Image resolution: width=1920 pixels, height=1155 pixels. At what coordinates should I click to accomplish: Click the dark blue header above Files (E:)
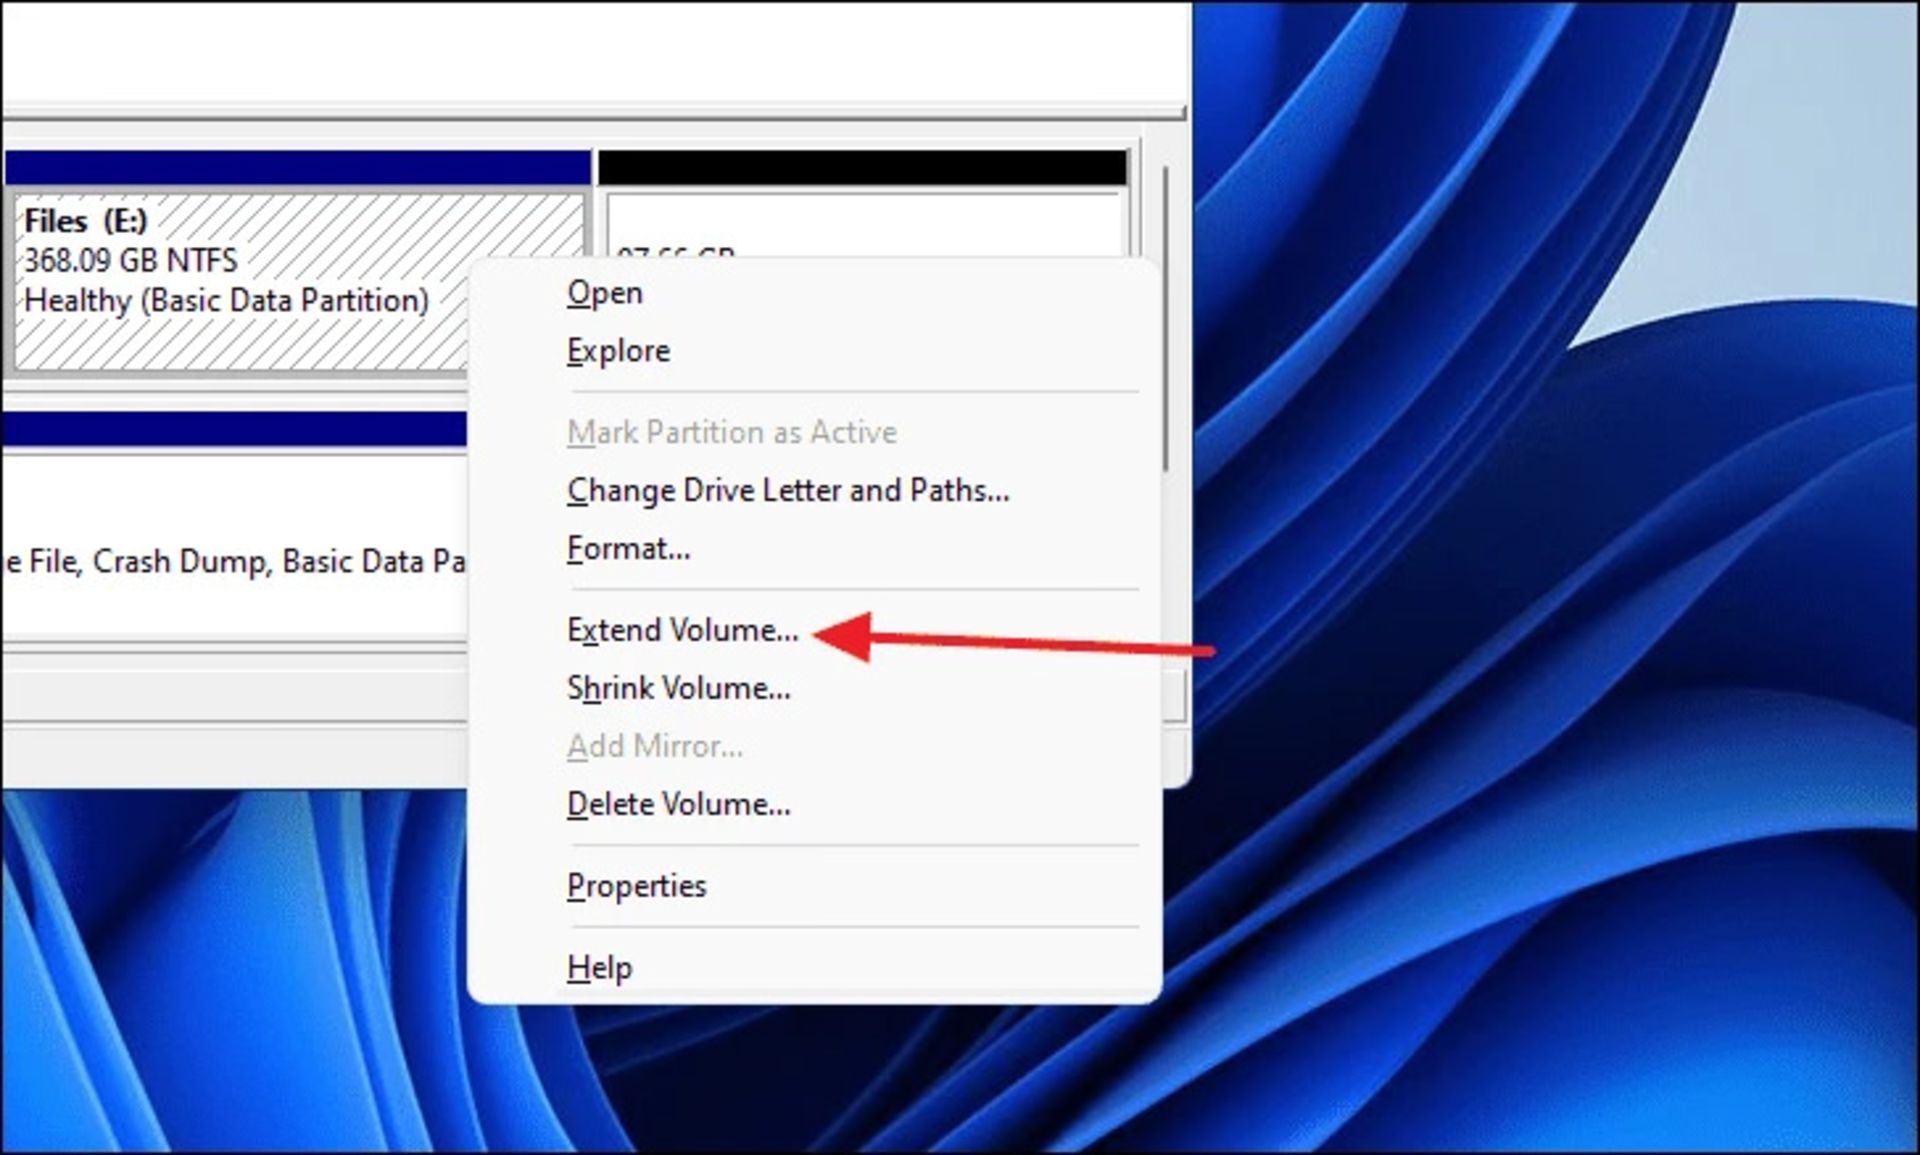[x=297, y=168]
